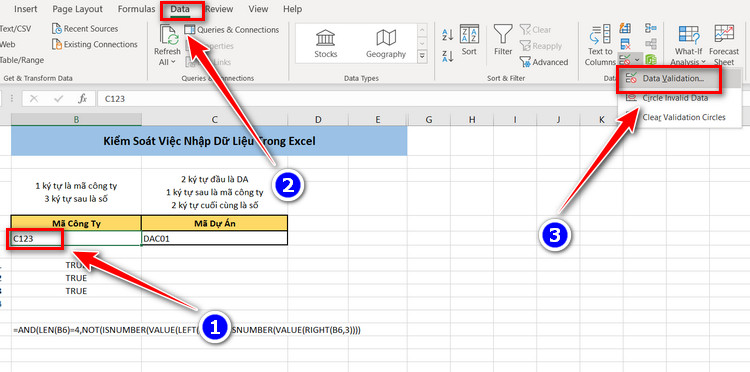Select column C header
Screen dimensions: 750x372
click(215, 120)
